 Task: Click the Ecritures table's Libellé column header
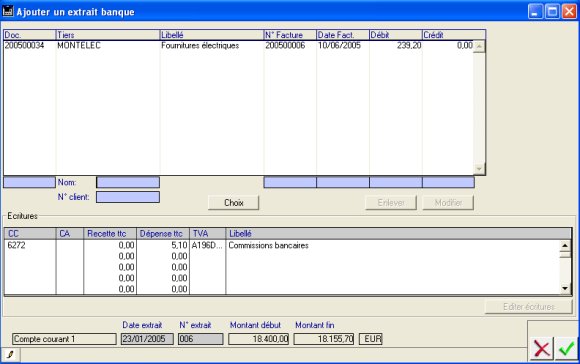coord(399,233)
